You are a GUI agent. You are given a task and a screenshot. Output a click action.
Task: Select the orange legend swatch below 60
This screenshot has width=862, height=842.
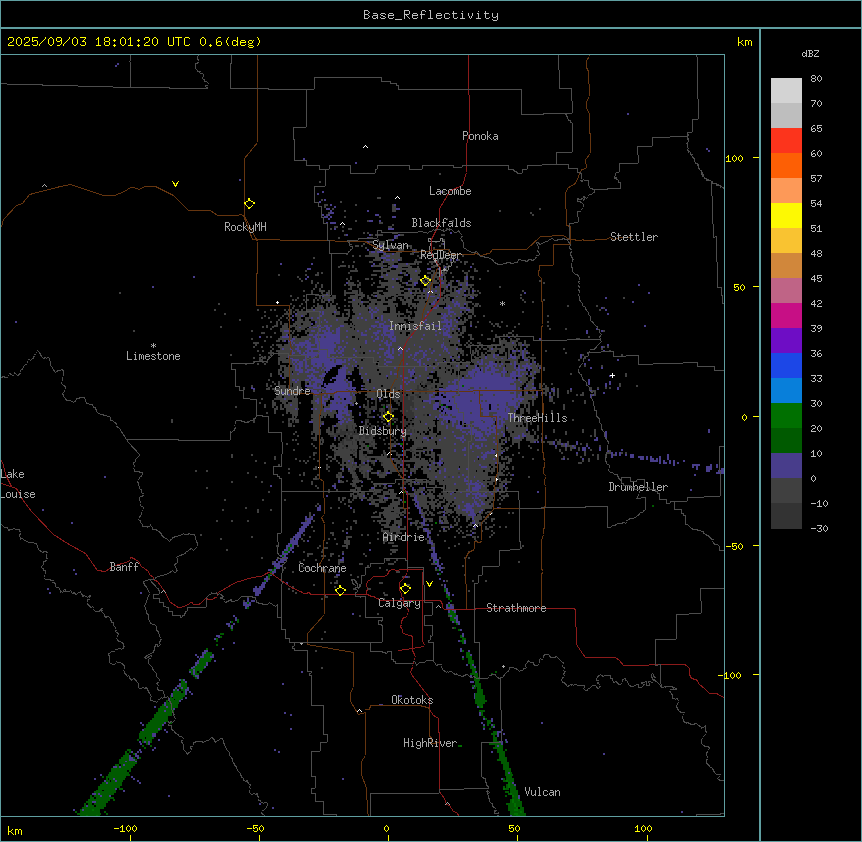[786, 165]
